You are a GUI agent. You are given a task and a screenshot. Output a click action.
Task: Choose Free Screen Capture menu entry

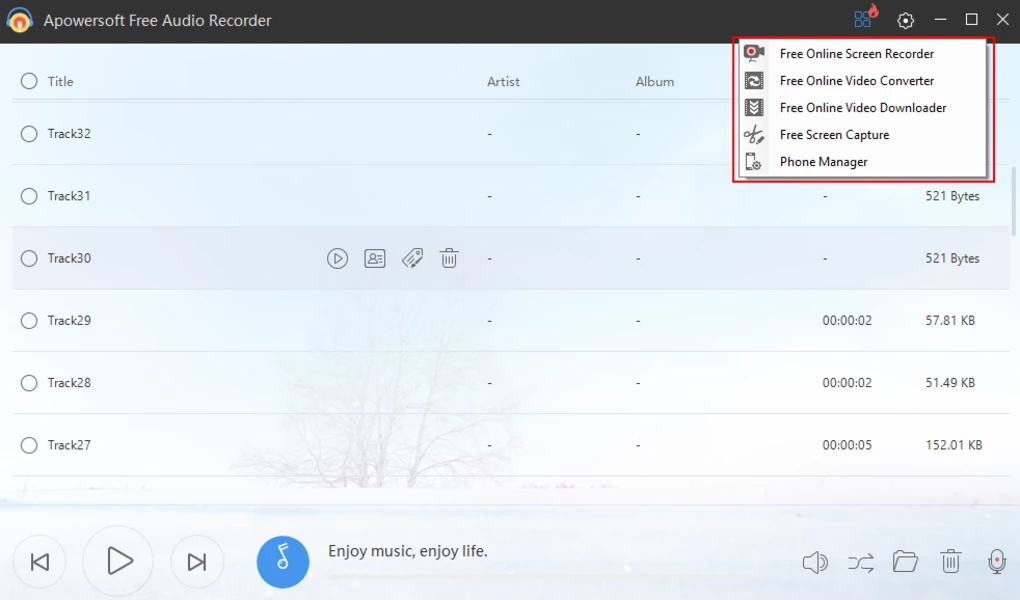point(863,135)
